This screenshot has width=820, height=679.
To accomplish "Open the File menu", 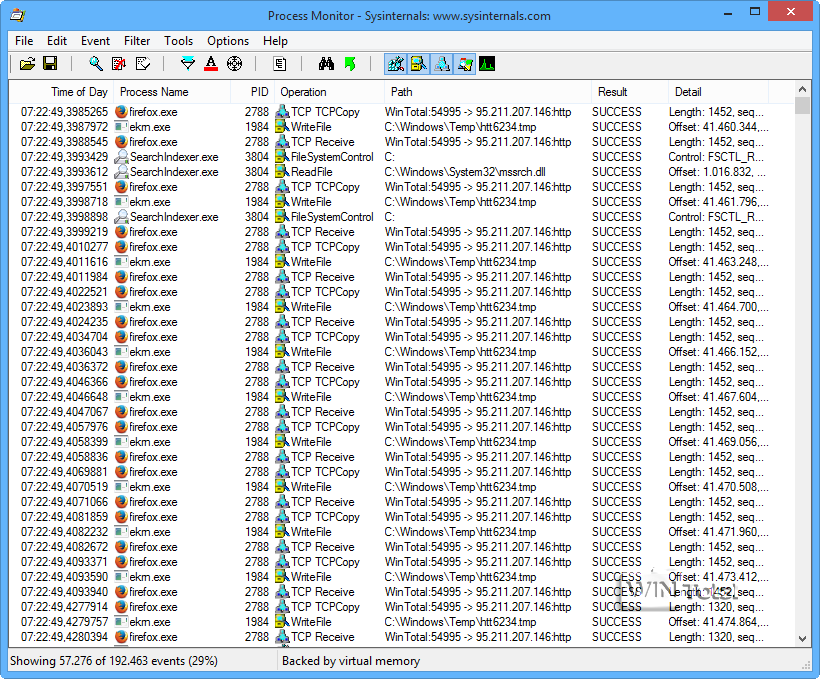I will point(24,41).
